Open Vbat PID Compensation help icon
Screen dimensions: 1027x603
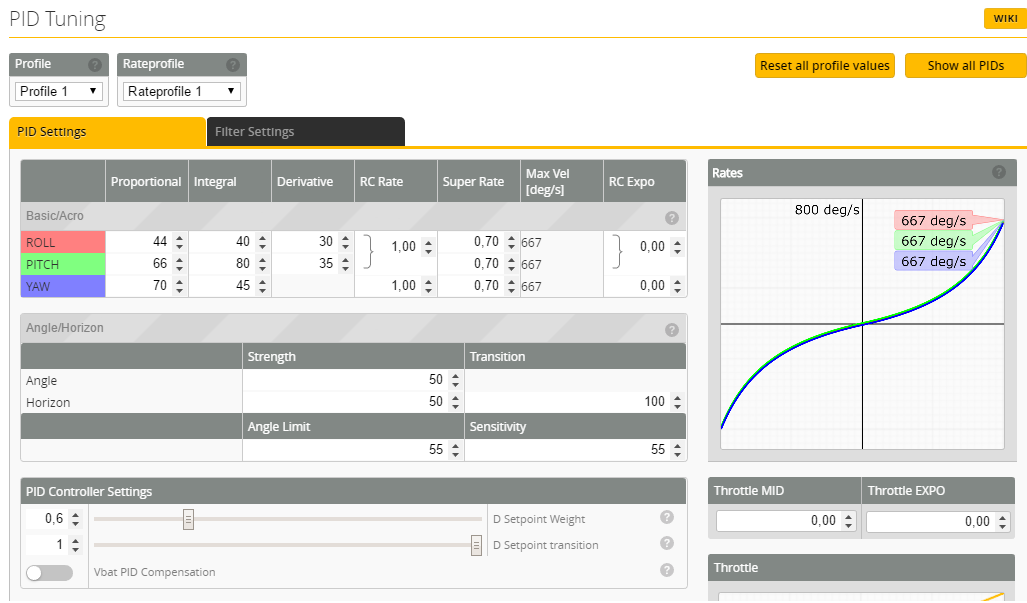(x=667, y=570)
